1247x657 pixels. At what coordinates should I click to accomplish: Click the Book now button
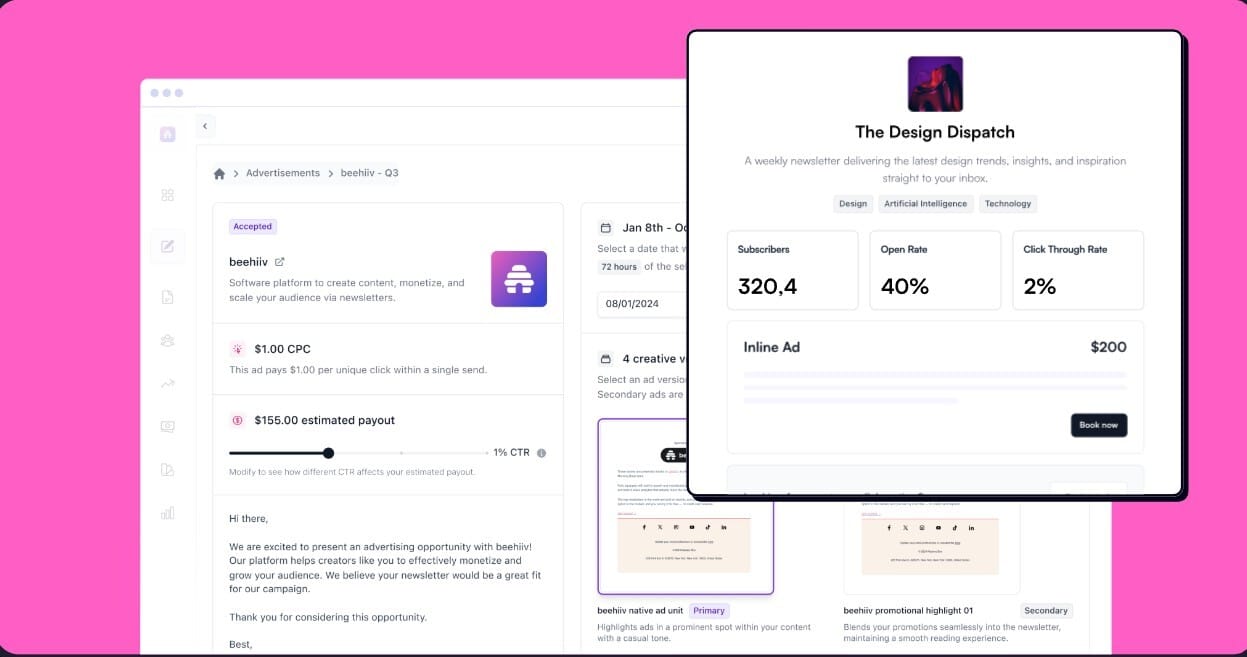pyautogui.click(x=1099, y=425)
